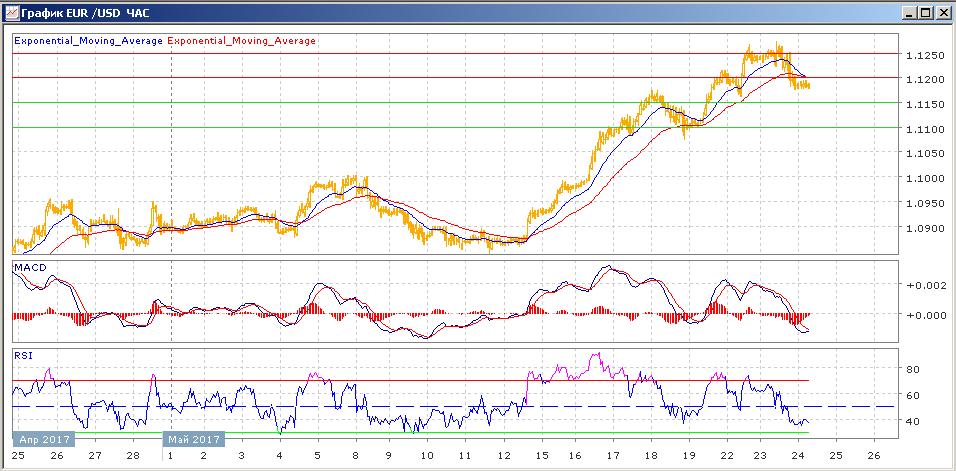956x471 pixels.
Task: Click the +0.002 MACD scale value
Action: point(926,285)
